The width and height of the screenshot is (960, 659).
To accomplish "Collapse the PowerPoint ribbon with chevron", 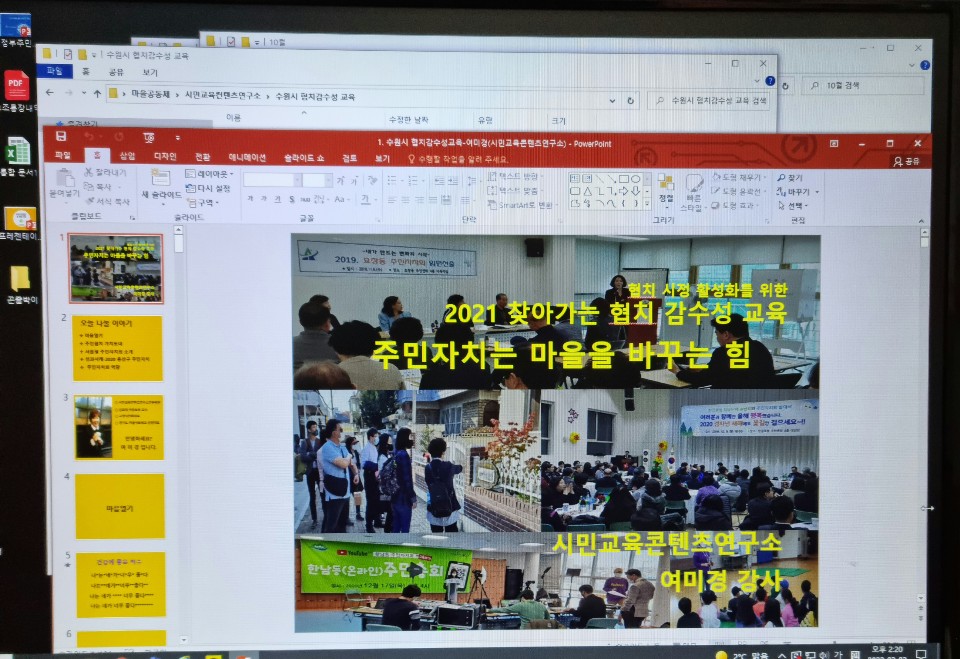I will point(921,221).
